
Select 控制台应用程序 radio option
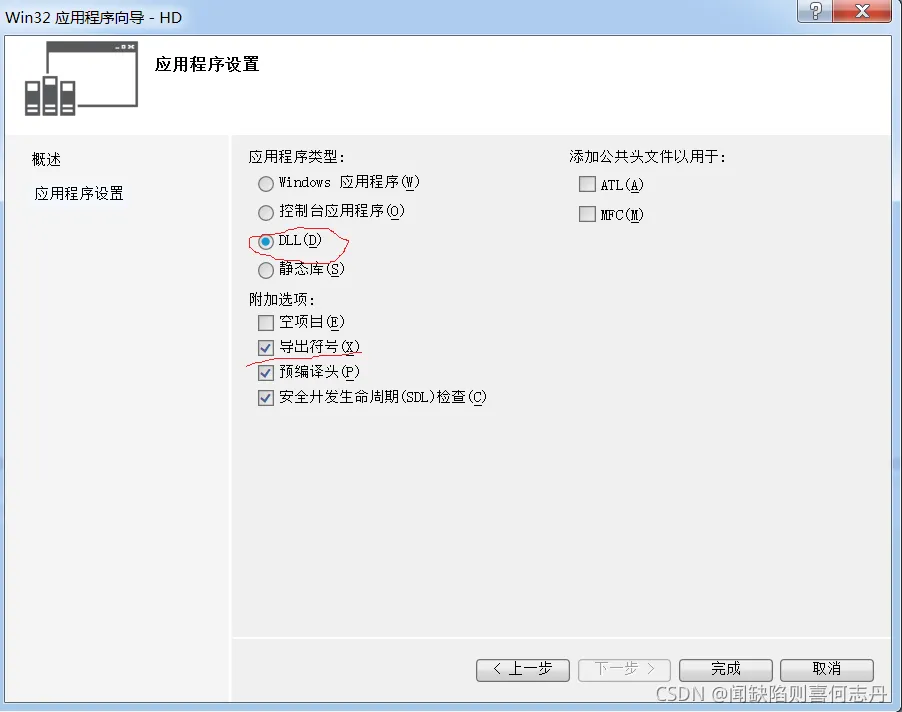tap(265, 213)
